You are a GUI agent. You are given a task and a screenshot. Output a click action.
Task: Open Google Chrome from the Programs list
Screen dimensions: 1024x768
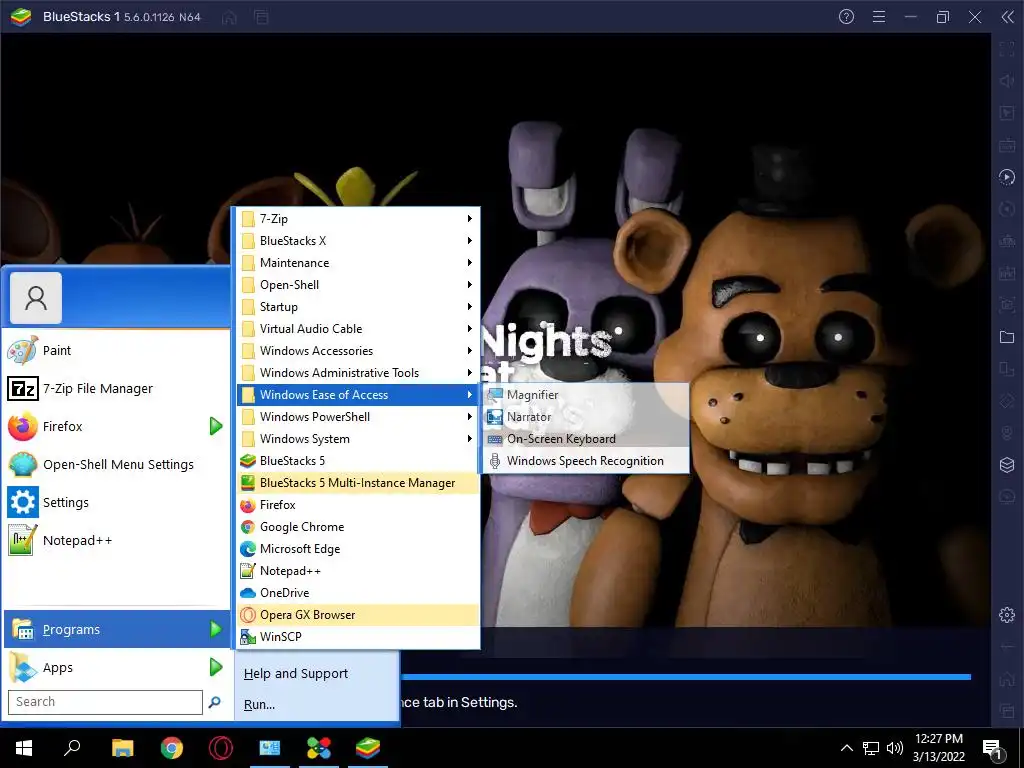tap(358, 527)
